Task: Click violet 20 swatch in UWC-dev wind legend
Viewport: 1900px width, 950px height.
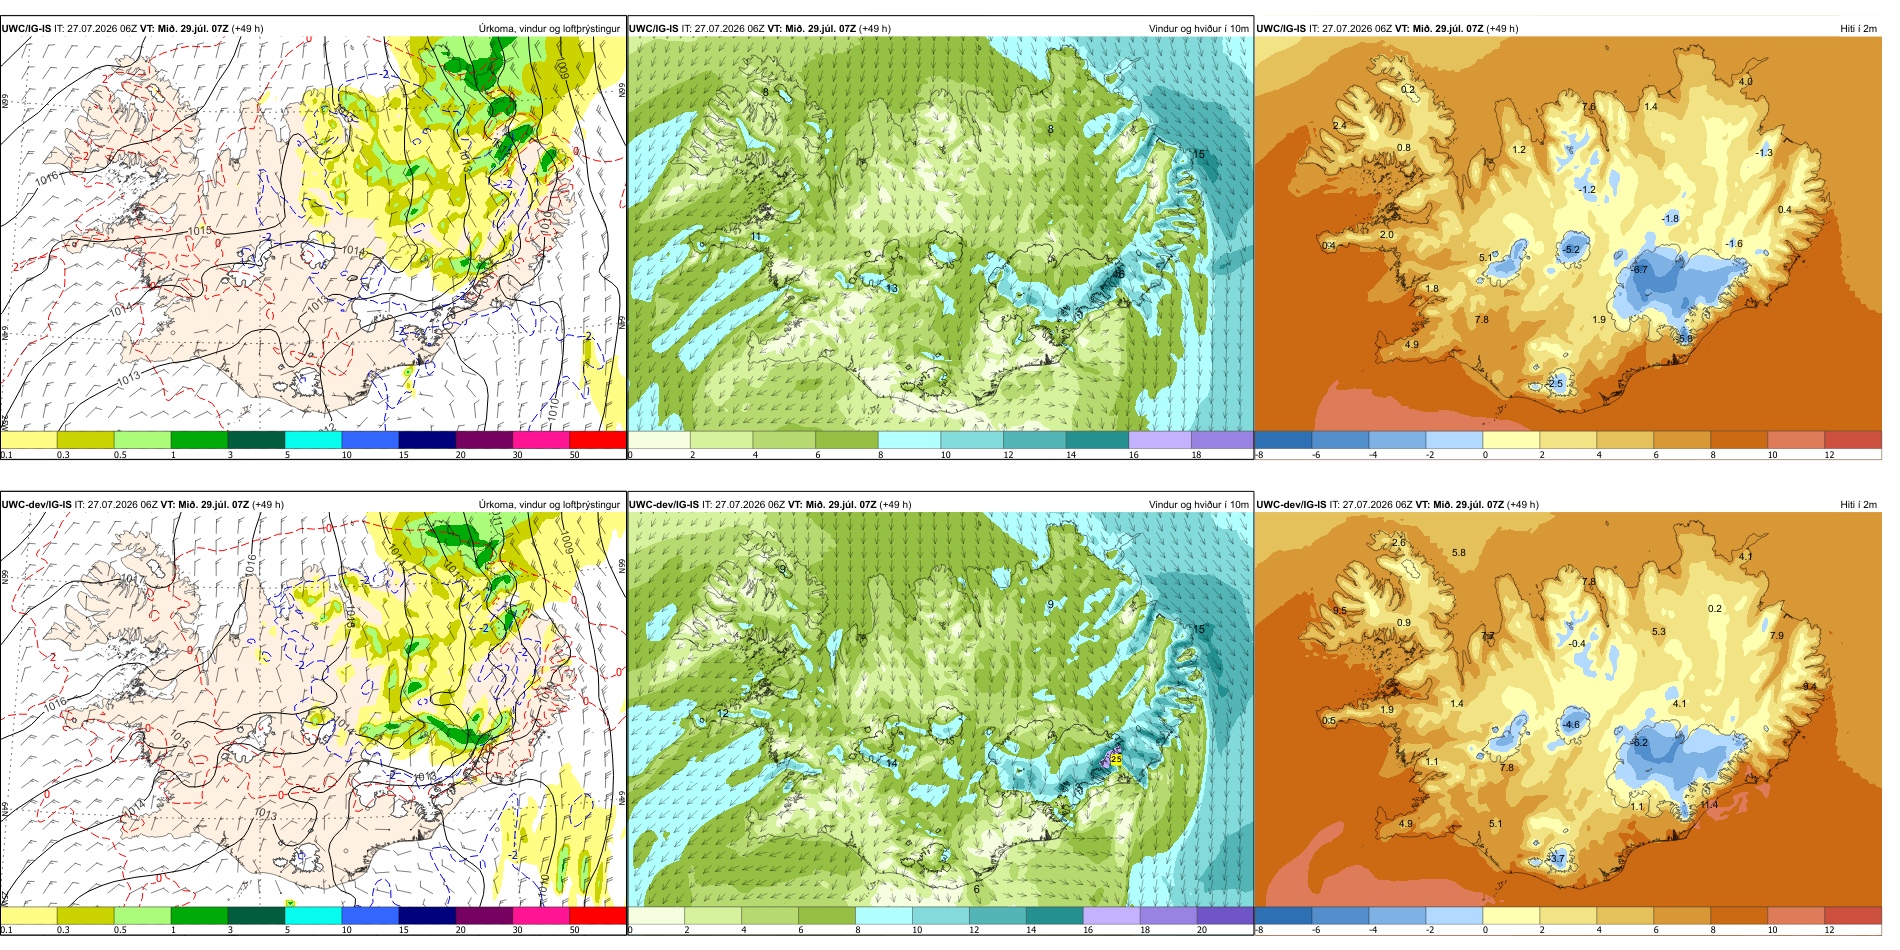Action: [1224, 916]
